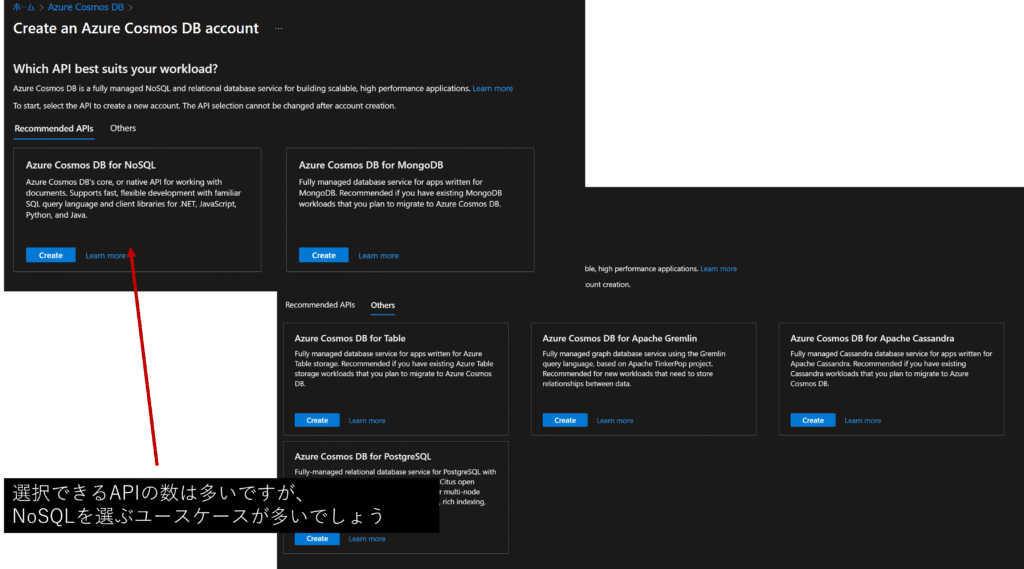Select Recommended APIs tab above the NoSQL card
1024x569 pixels.
tap(54, 128)
